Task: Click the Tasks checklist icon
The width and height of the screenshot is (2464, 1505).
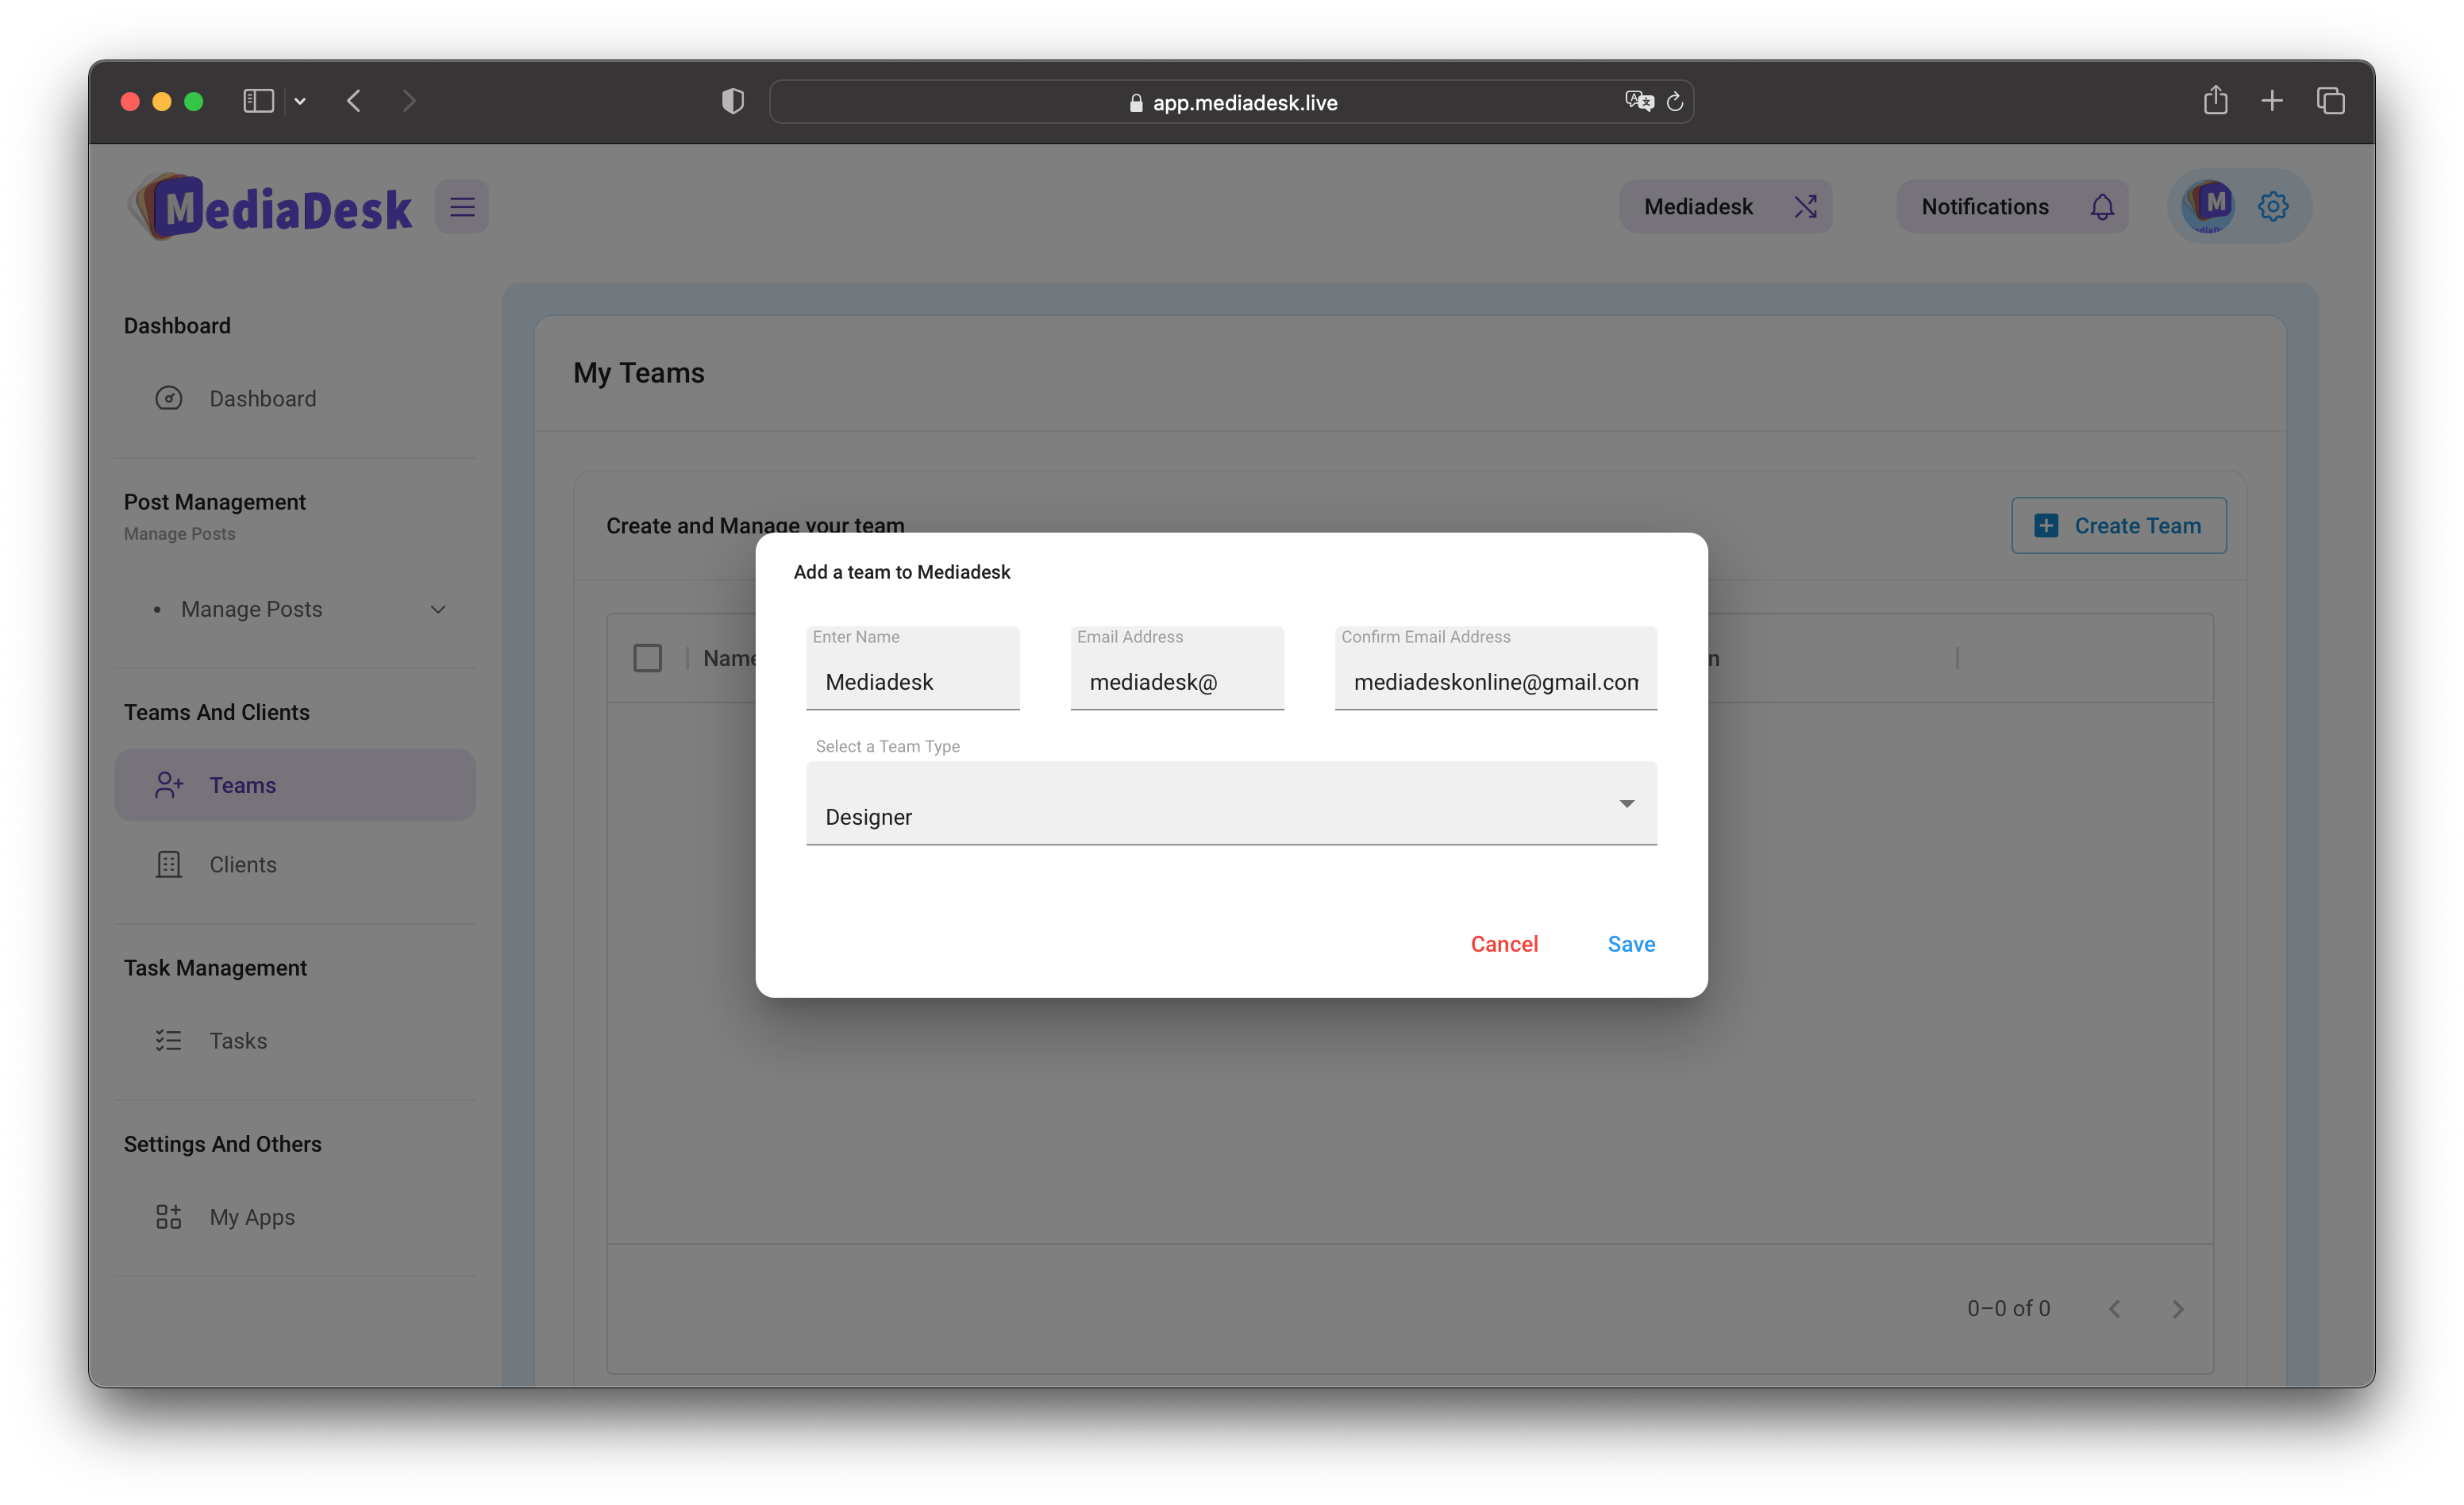Action: click(169, 1040)
